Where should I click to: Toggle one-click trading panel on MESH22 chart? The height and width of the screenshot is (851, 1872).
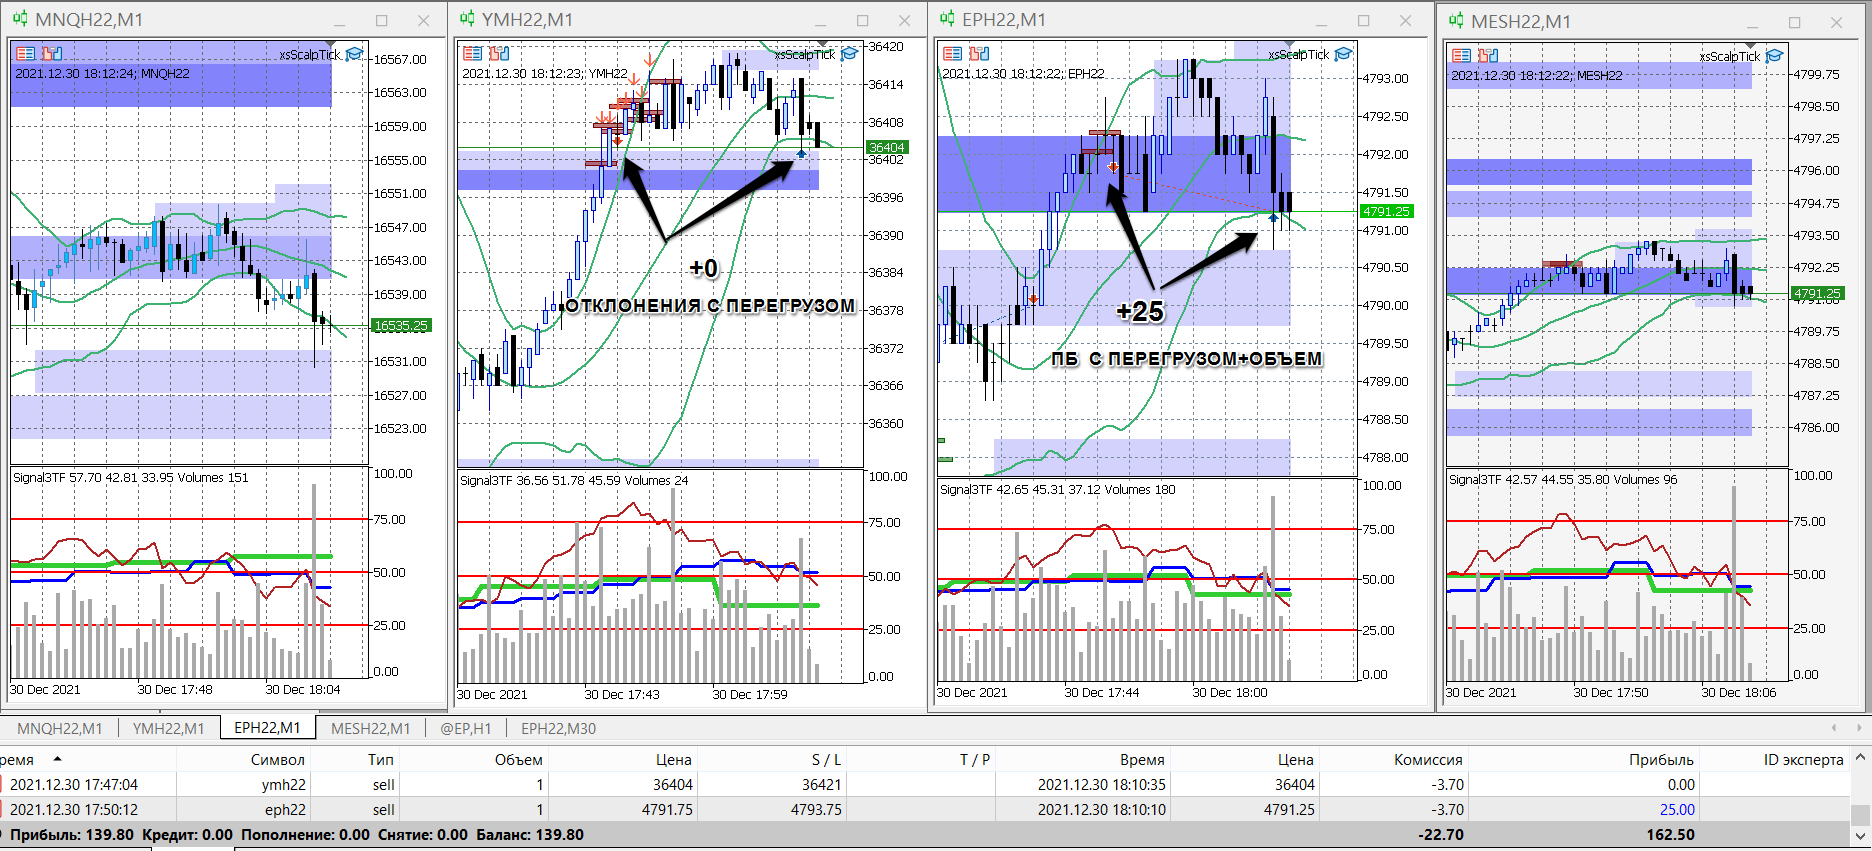tap(1461, 56)
